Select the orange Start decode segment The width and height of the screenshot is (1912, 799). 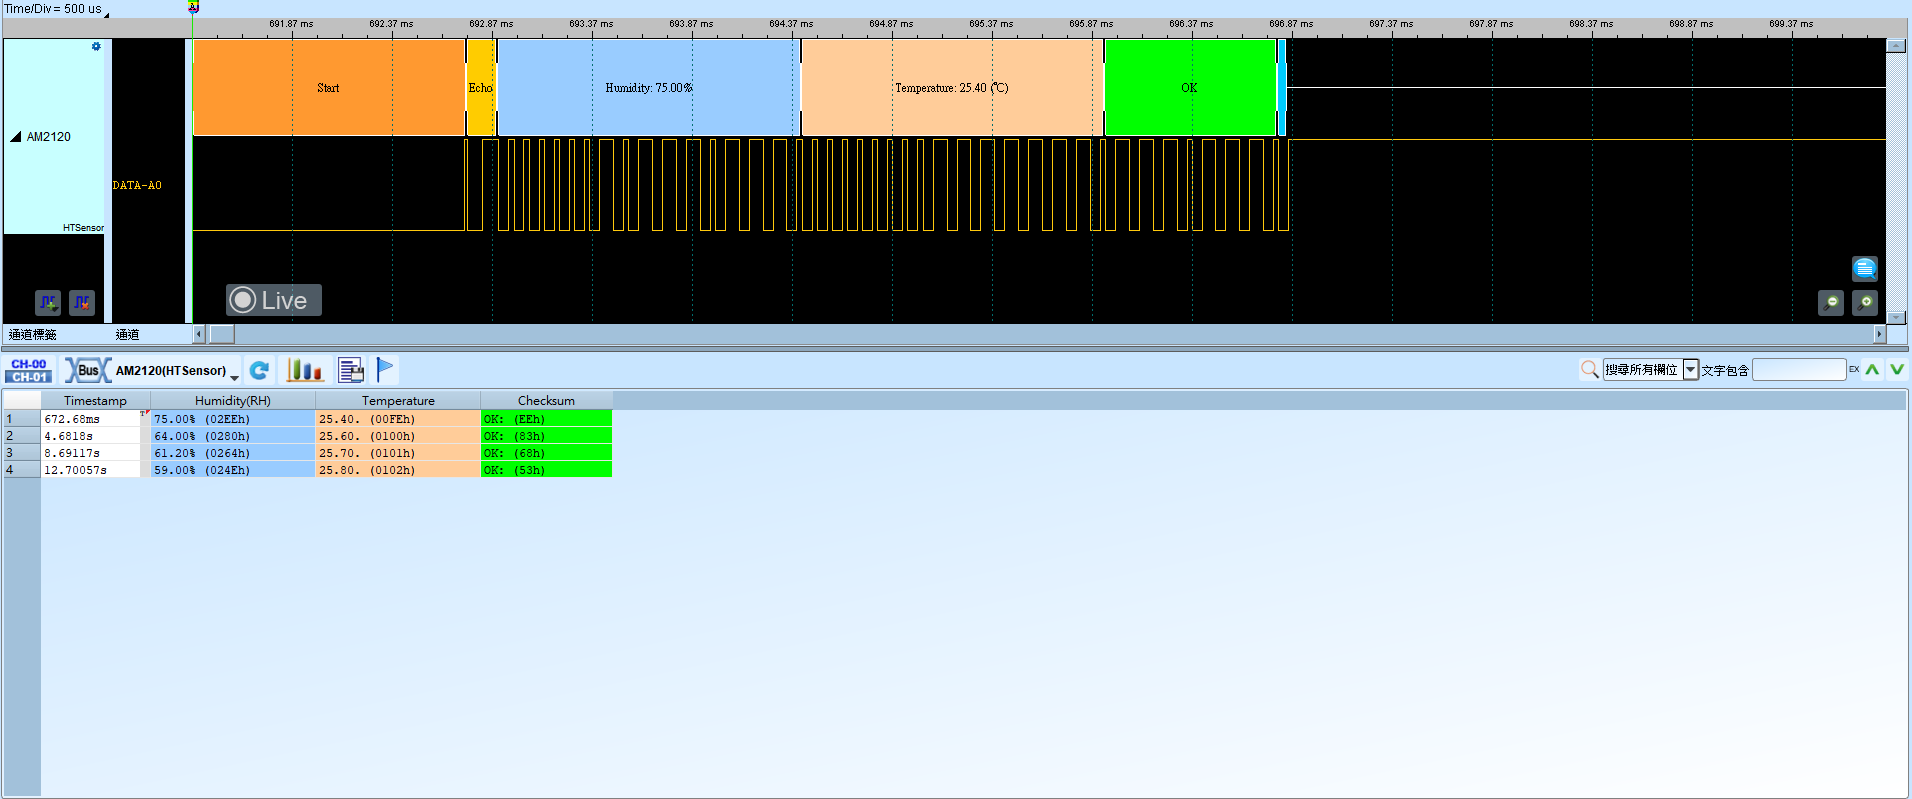point(329,88)
